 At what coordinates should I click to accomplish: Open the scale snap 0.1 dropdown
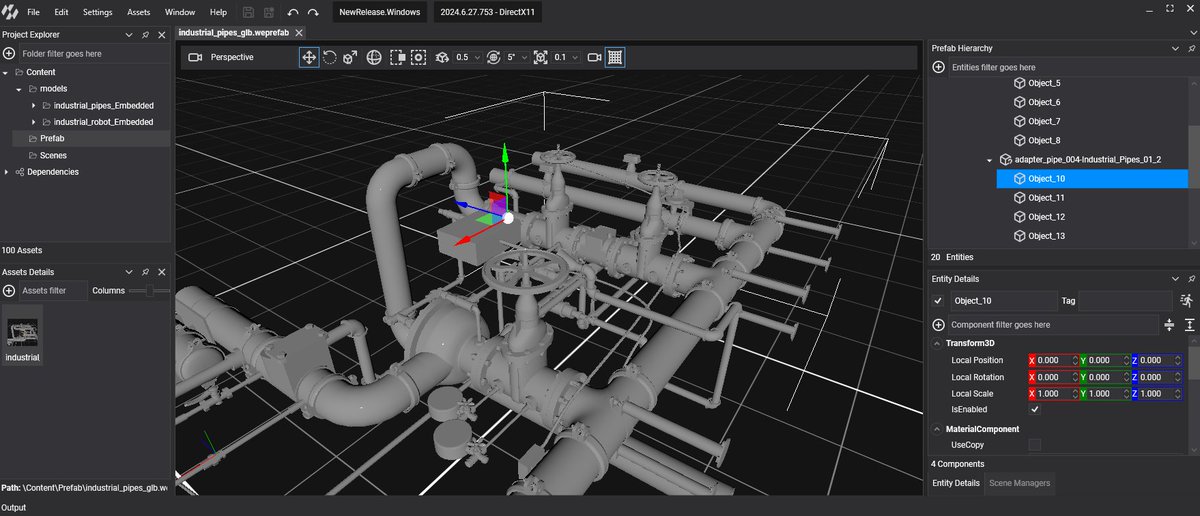coord(573,57)
